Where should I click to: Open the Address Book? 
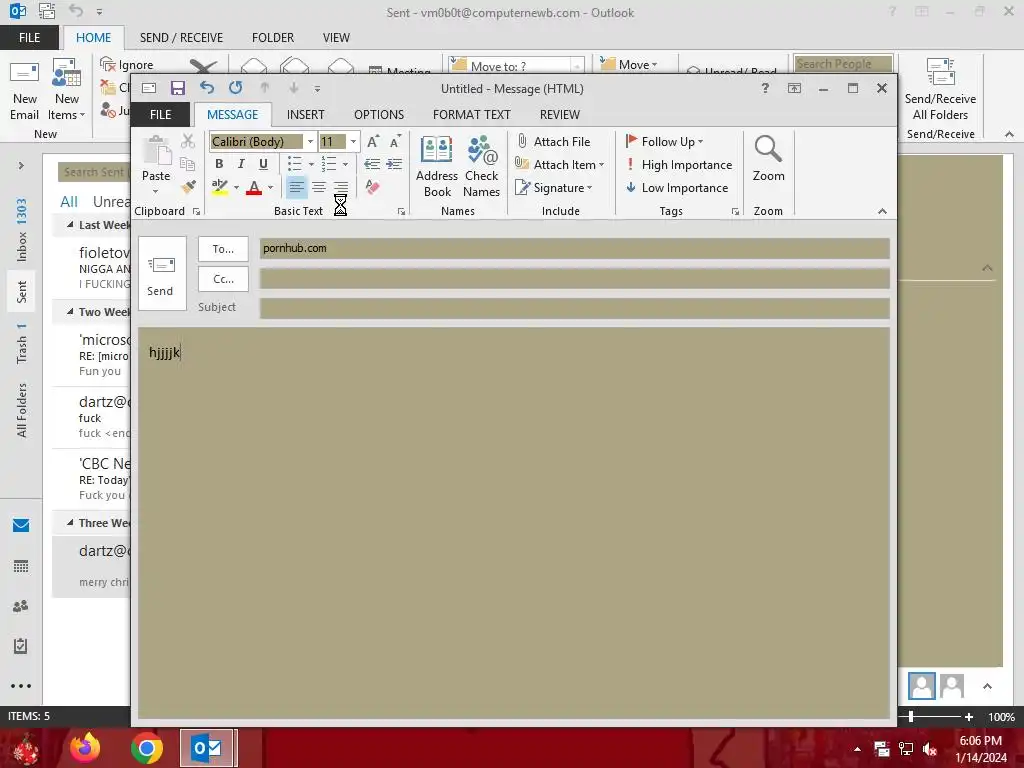[x=437, y=167]
